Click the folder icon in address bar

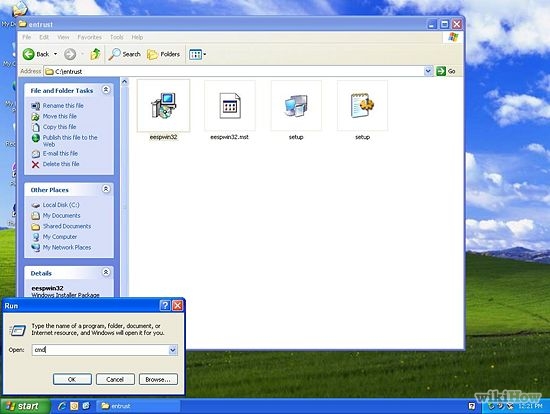49,72
